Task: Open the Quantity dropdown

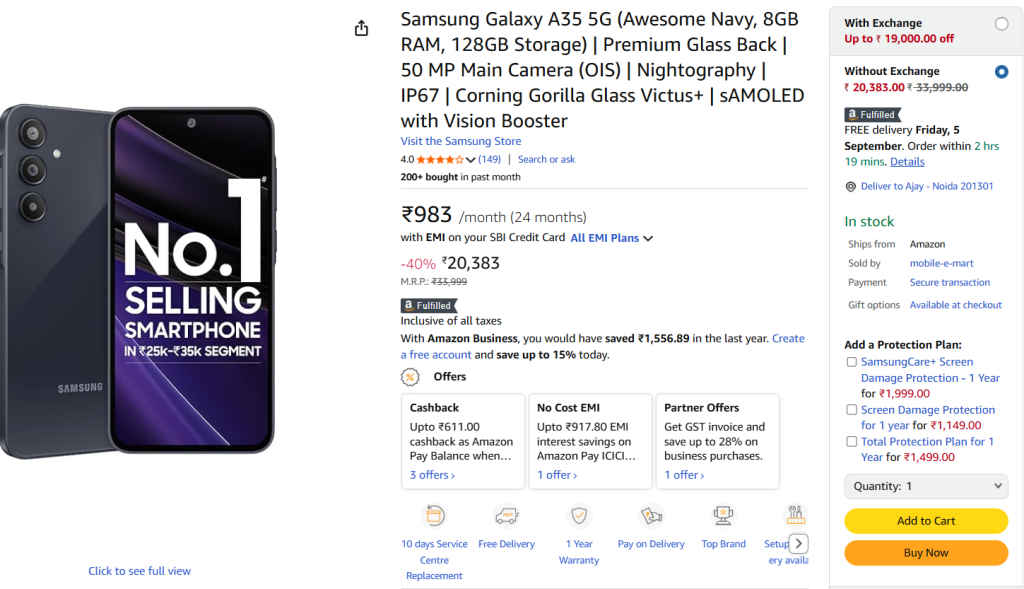Action: (926, 486)
